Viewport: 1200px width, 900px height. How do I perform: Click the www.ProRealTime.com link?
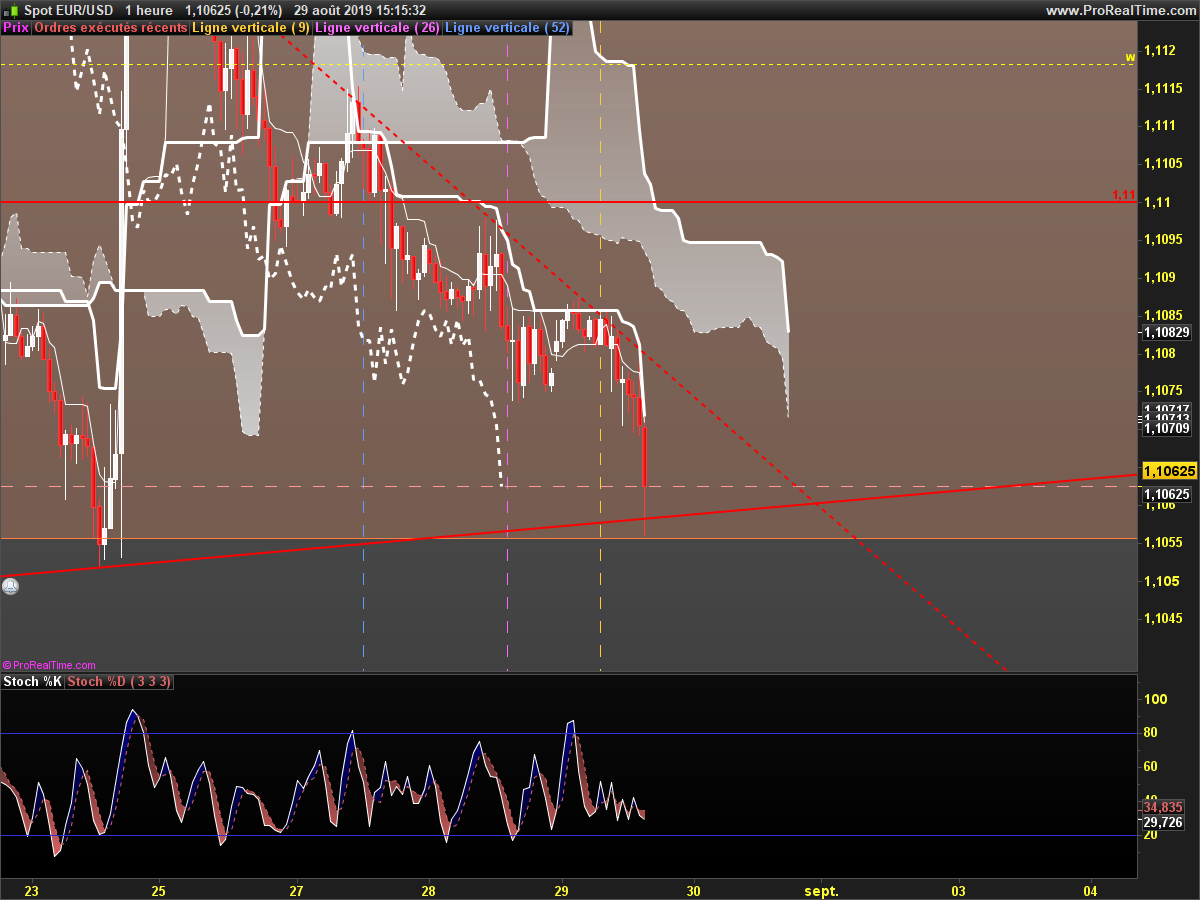click(1120, 10)
